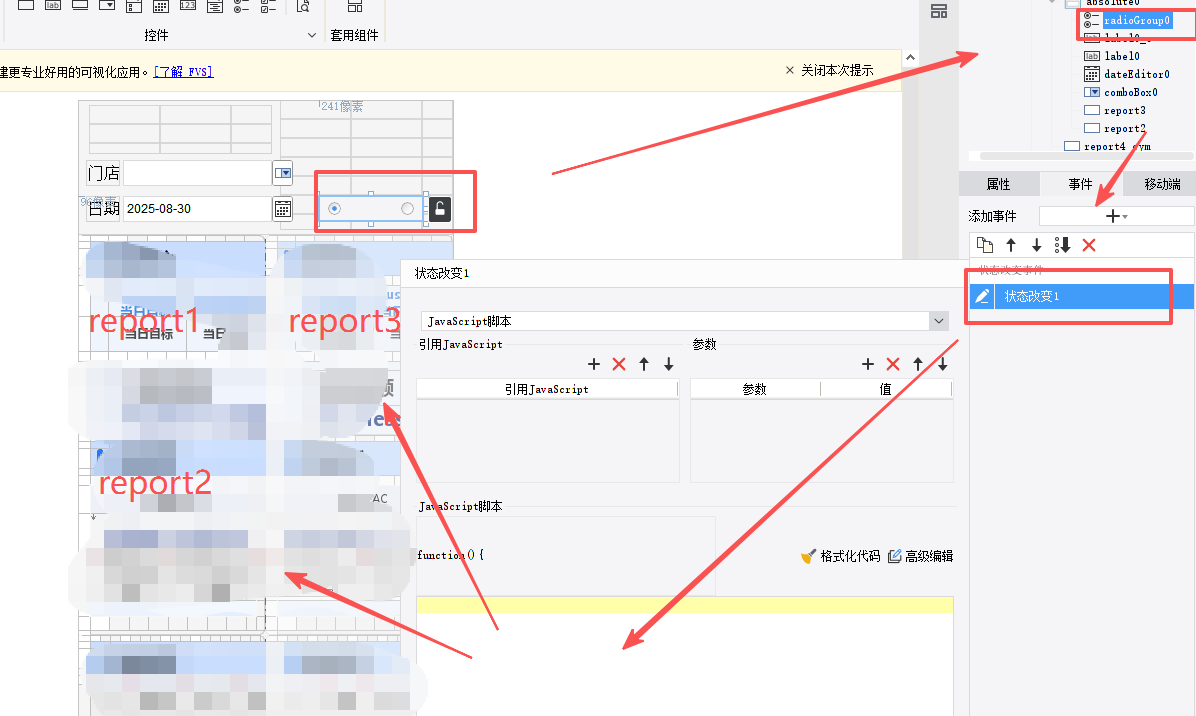1196x716 pixels.
Task: Open the 门店 combo box dropdown arrow
Action: [x=283, y=173]
